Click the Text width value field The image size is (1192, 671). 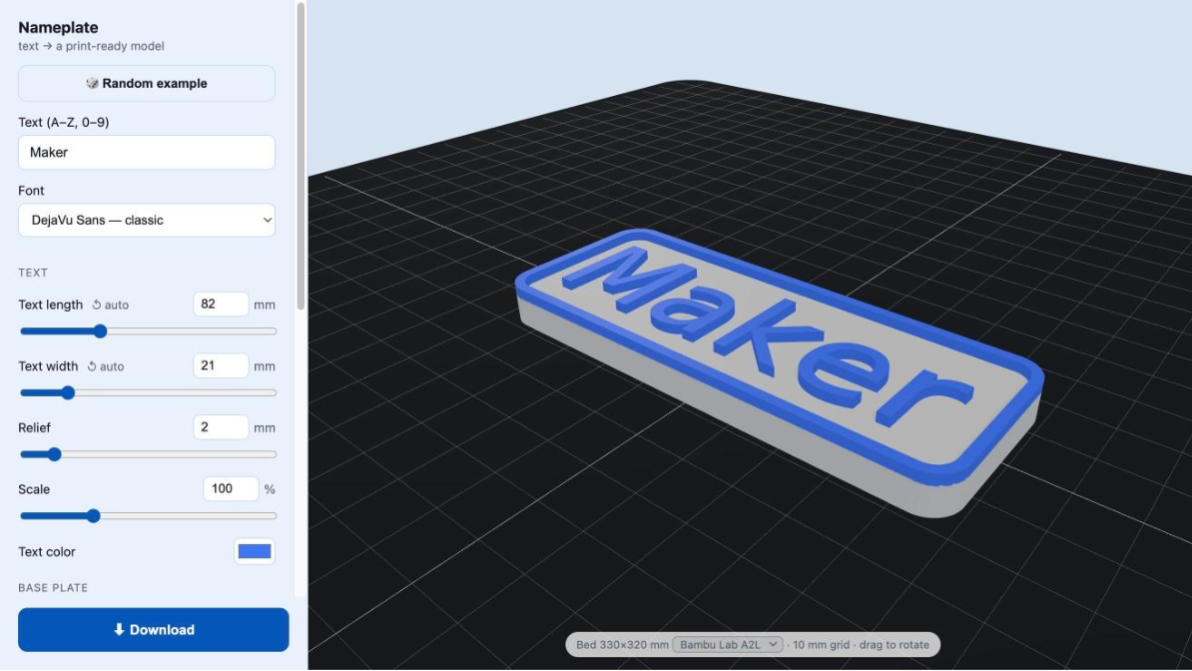tap(220, 366)
